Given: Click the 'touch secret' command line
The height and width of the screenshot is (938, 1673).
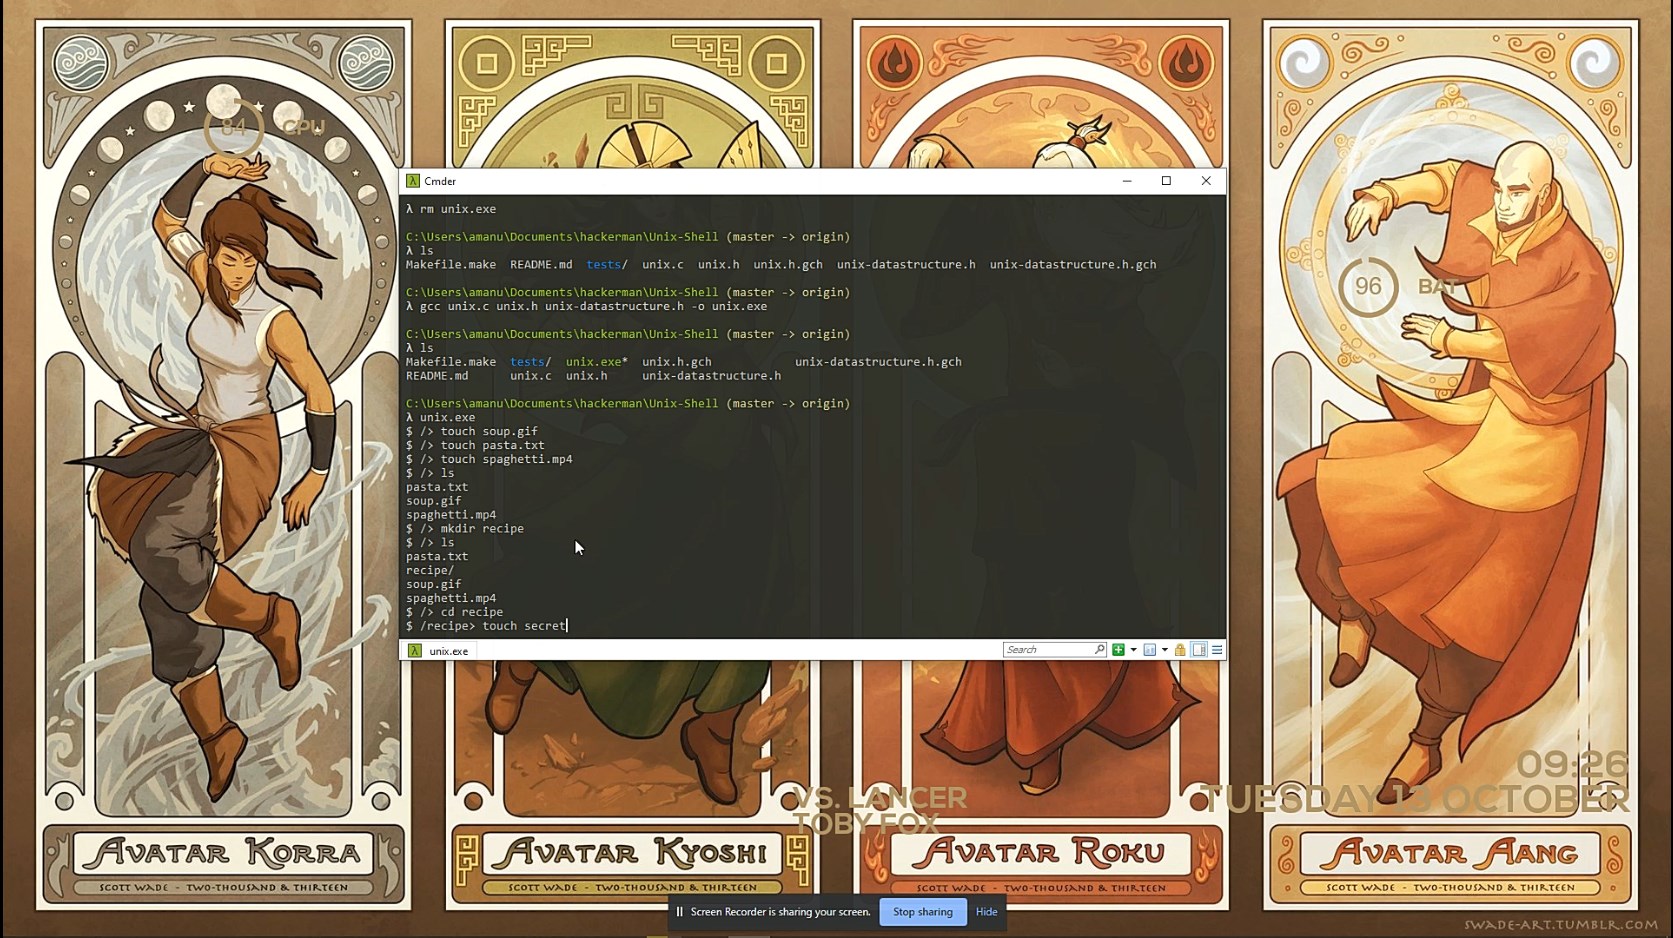Looking at the screenshot, I should coord(486,626).
